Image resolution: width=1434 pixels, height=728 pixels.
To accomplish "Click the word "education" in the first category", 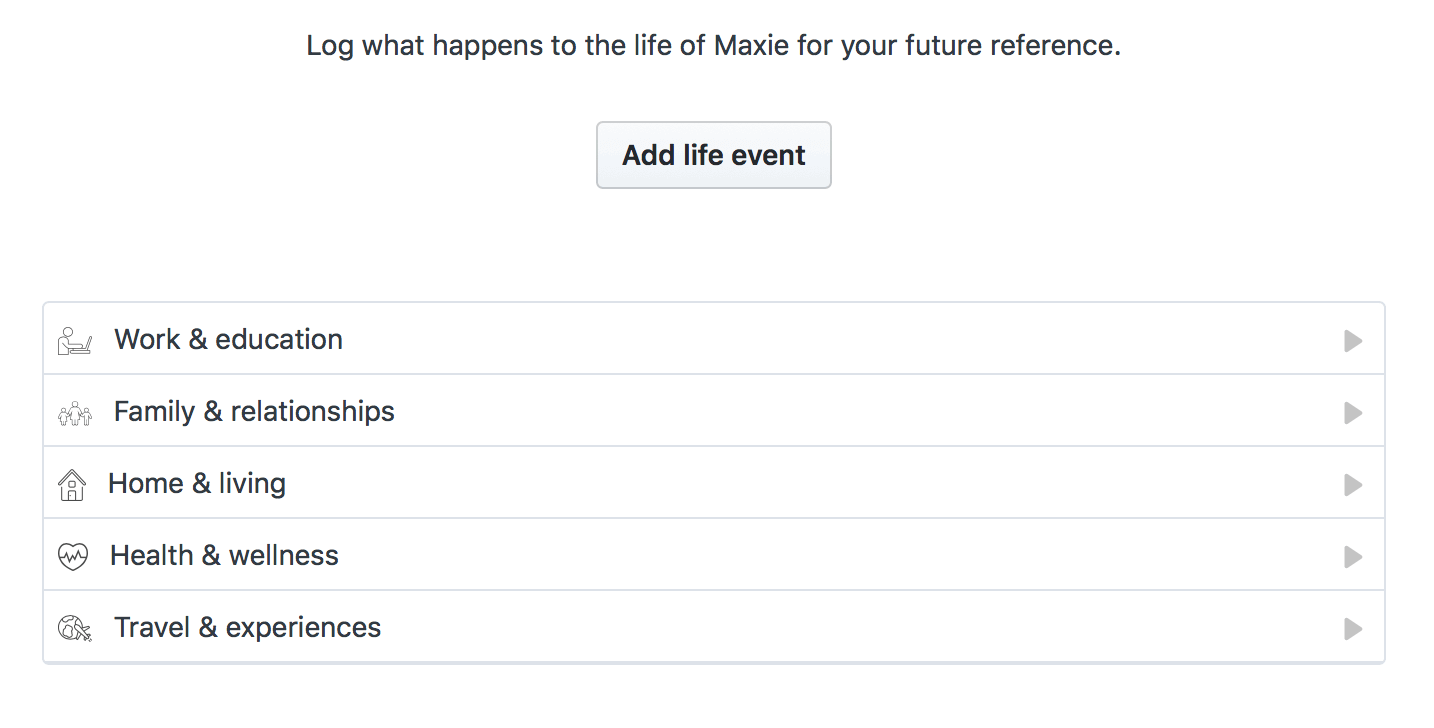I will [x=279, y=340].
